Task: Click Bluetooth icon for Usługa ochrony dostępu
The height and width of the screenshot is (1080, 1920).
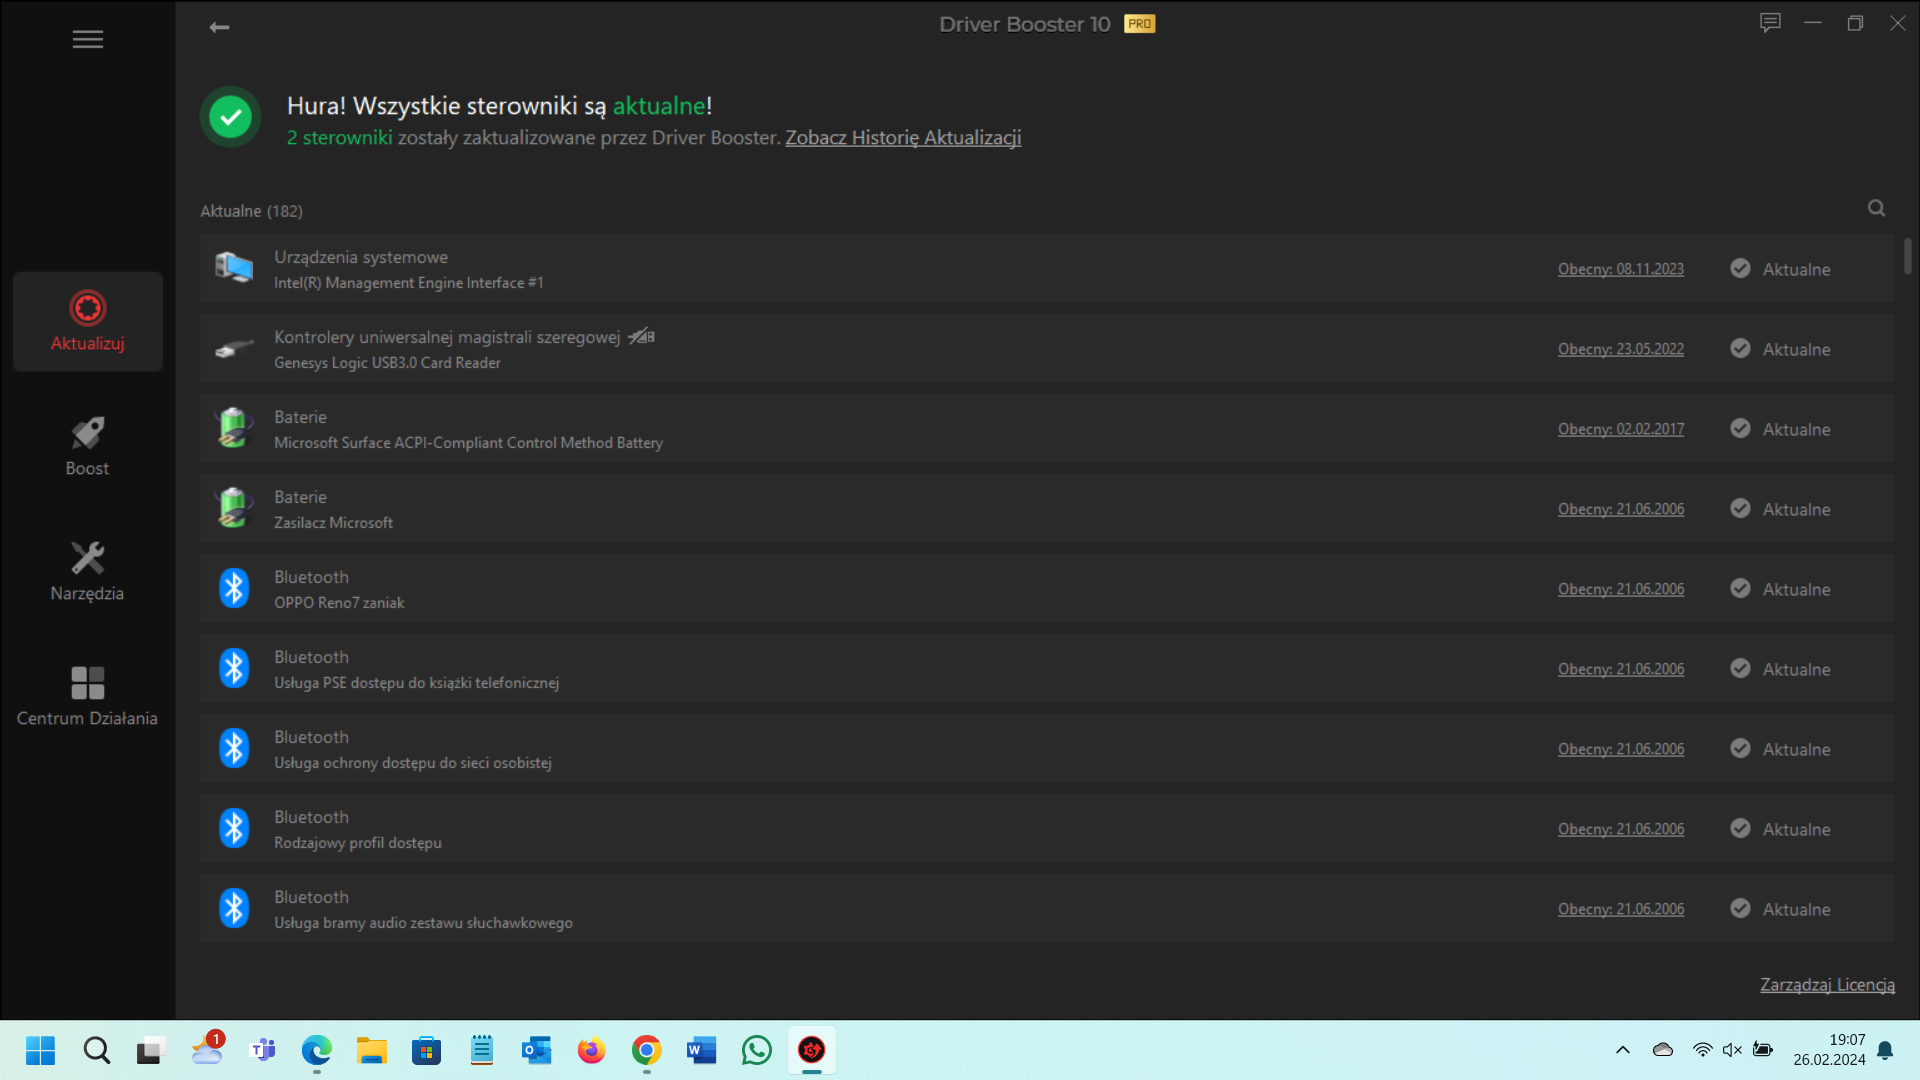Action: point(234,748)
